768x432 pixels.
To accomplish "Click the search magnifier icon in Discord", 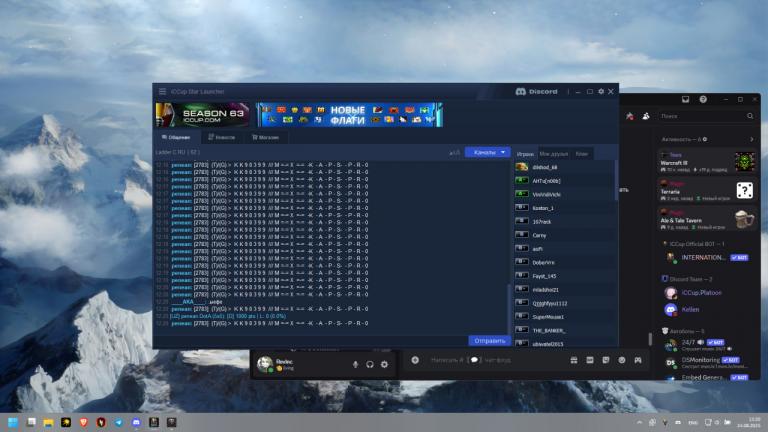I will (x=750, y=116).
